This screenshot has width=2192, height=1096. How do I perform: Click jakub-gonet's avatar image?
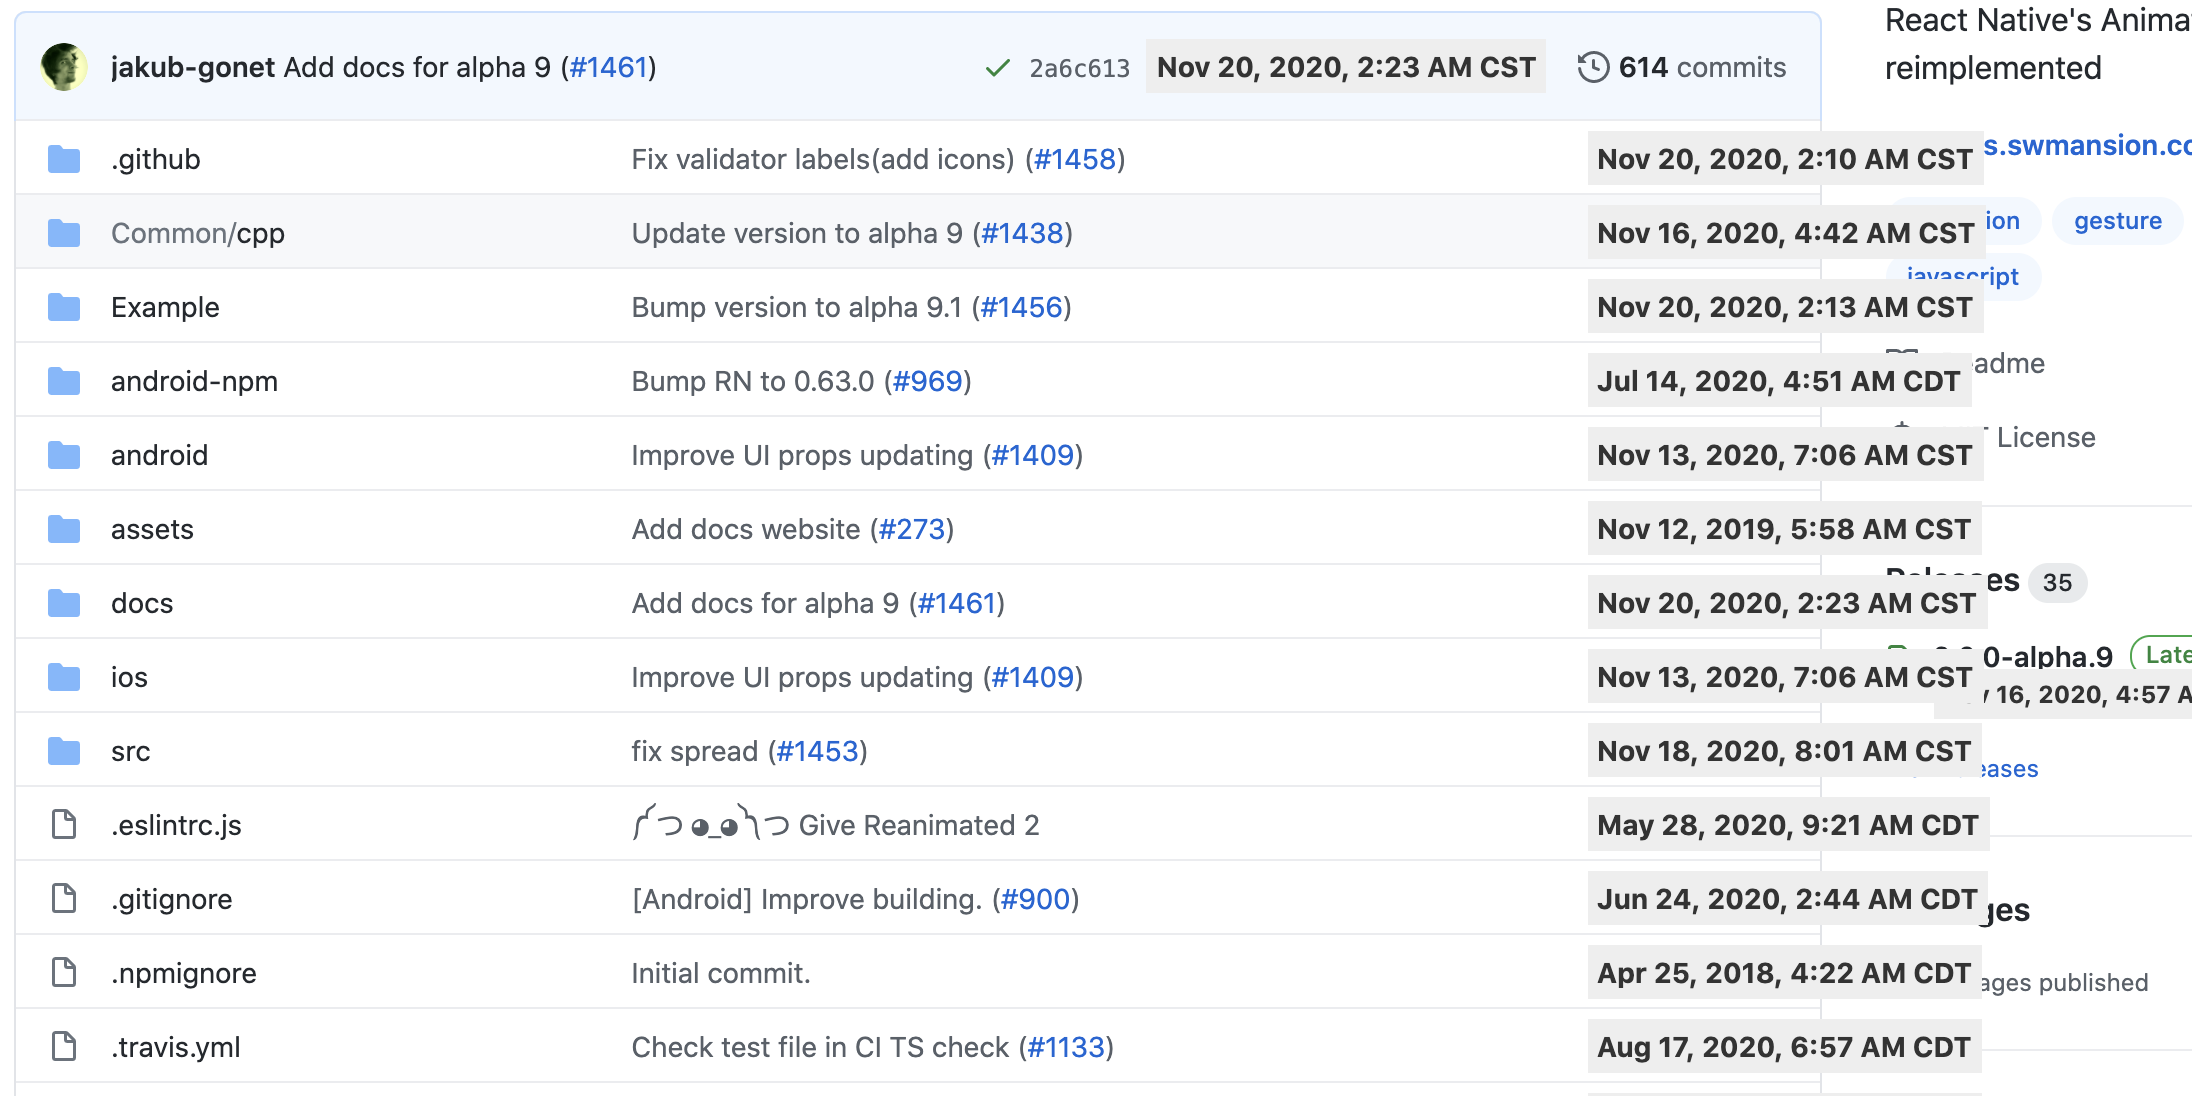64,67
